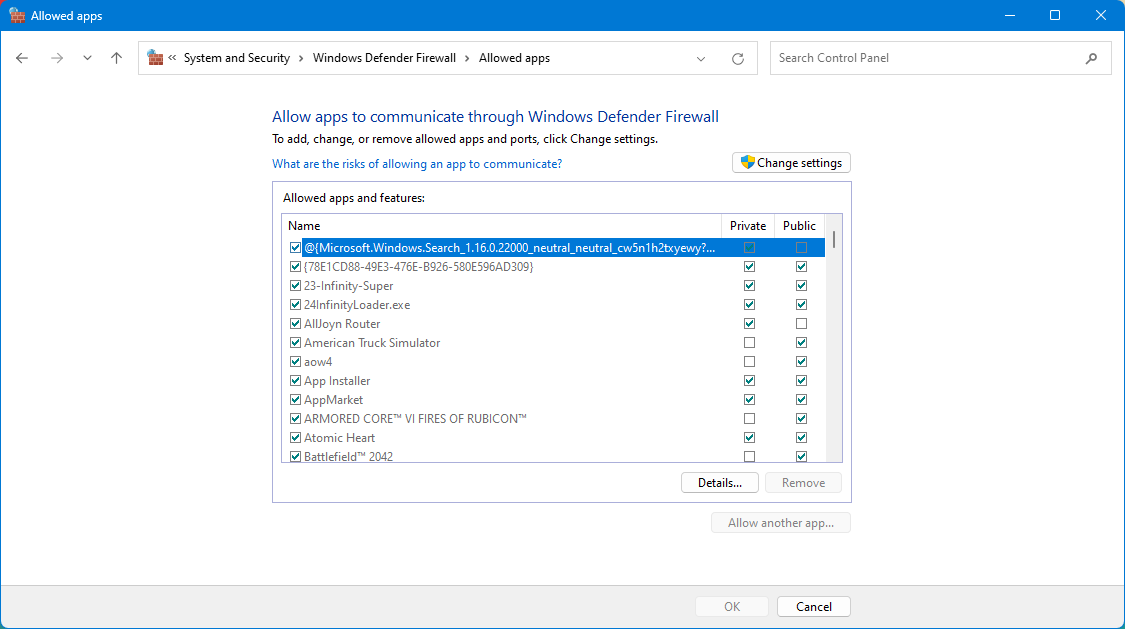Select the Battlefield 2042 entry
The image size is (1125, 629).
click(348, 456)
